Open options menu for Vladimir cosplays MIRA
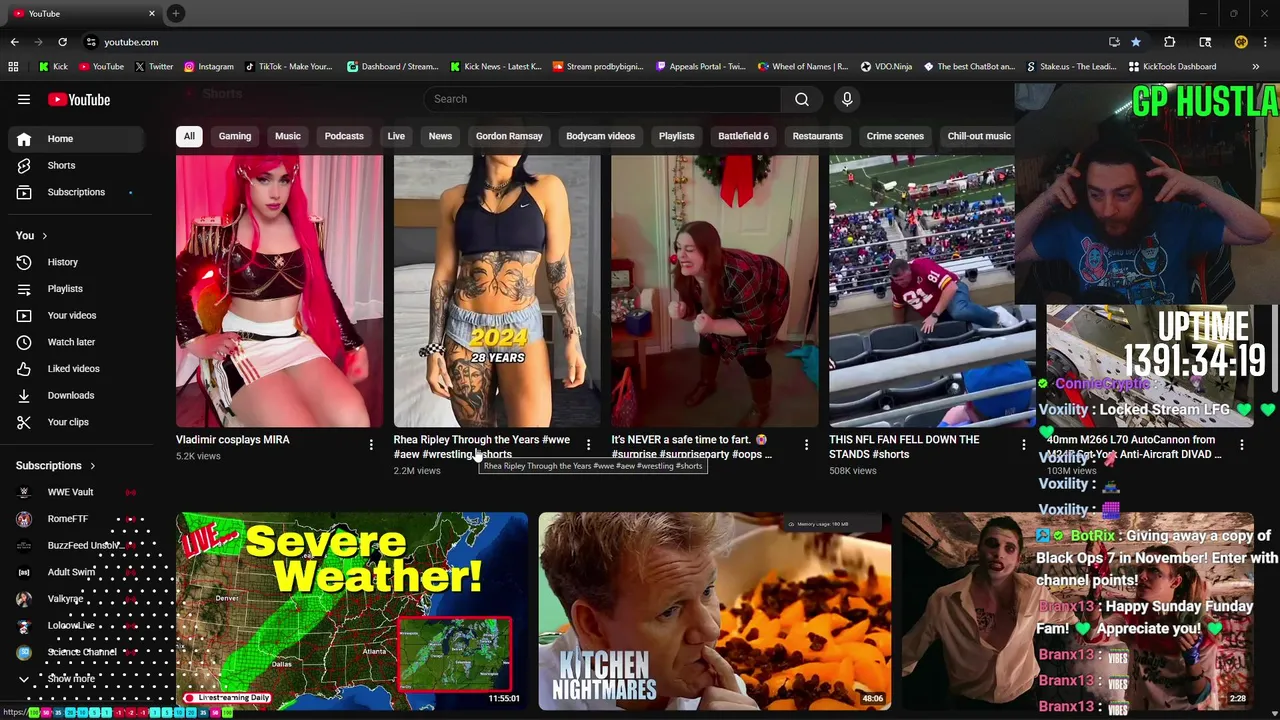 (371, 445)
